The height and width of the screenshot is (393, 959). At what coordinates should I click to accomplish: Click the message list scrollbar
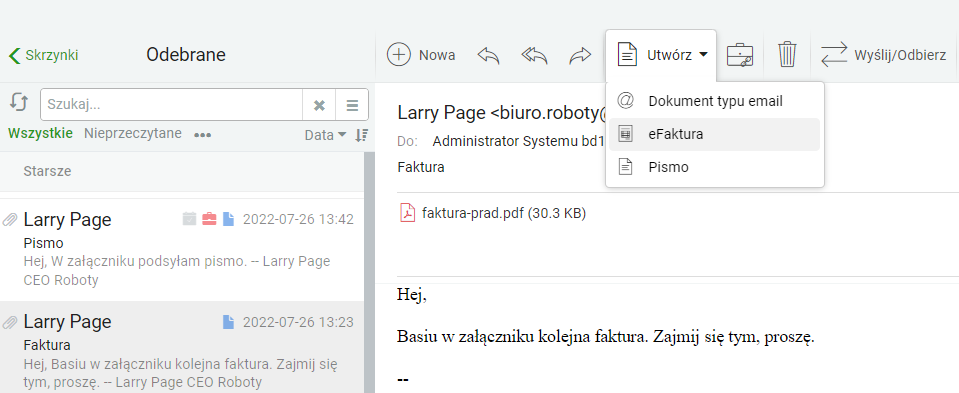369,272
